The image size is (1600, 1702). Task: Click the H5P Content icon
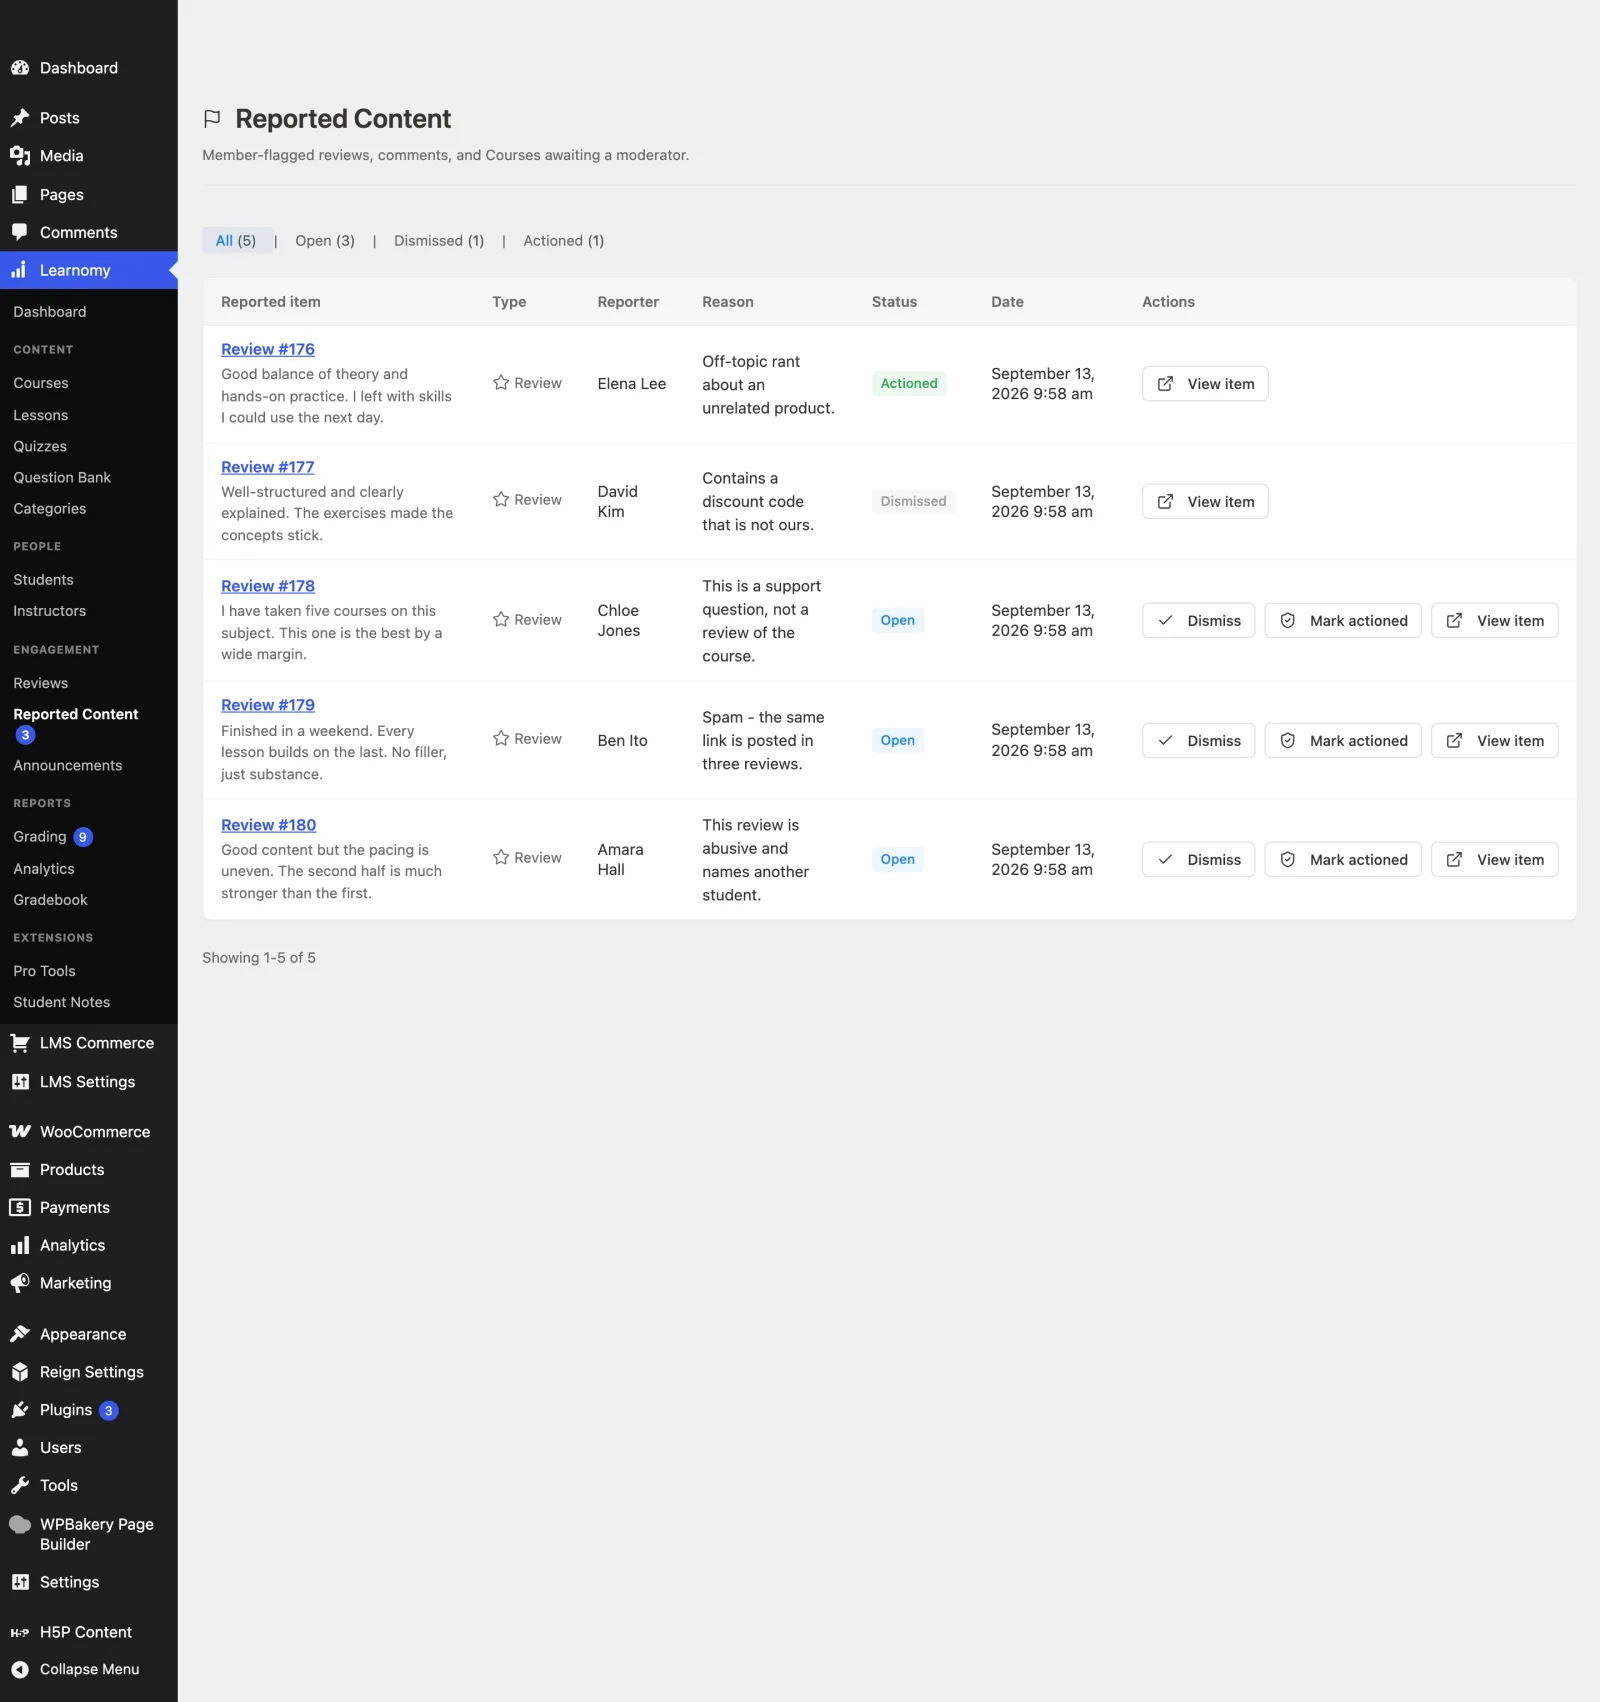(x=20, y=1633)
